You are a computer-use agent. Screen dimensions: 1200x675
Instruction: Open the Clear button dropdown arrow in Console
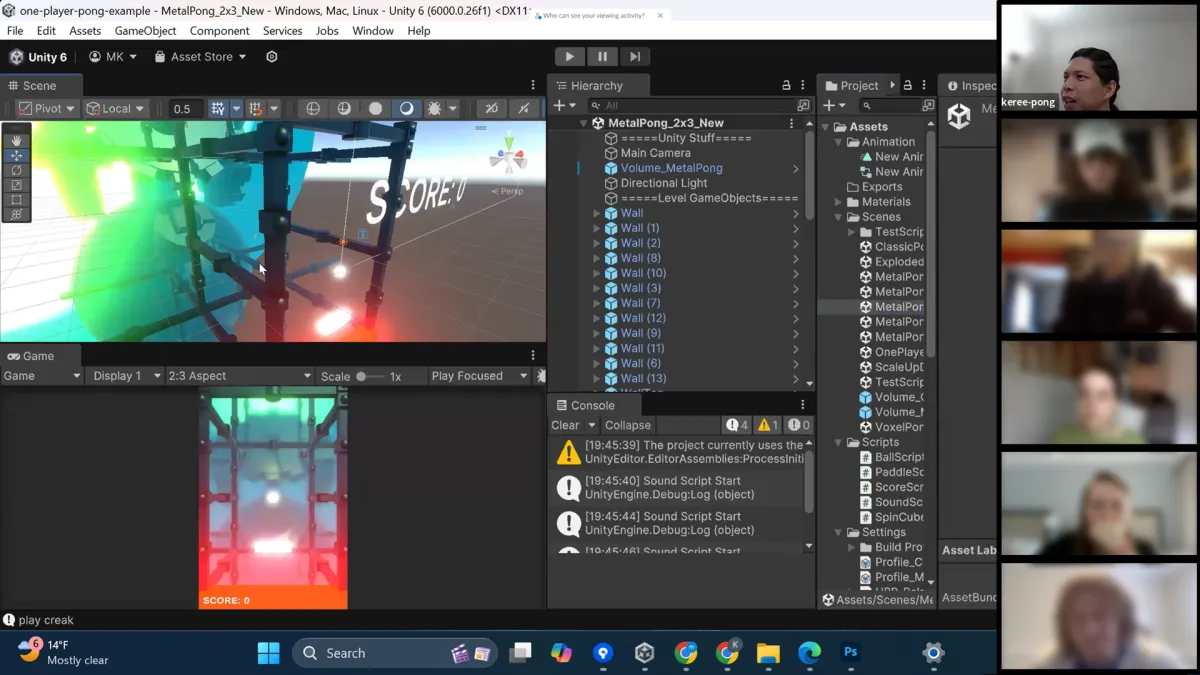point(592,425)
